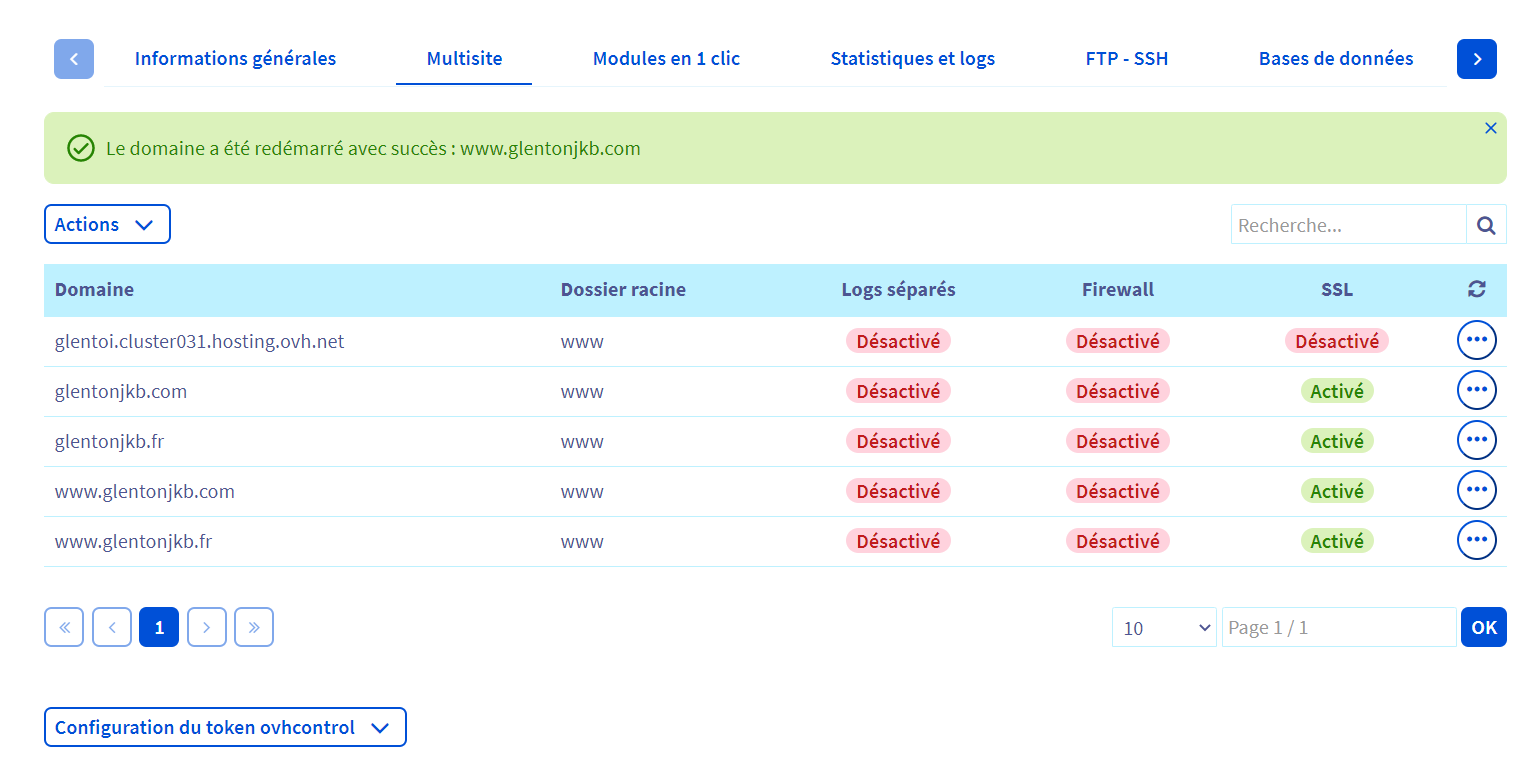Expand the Actions dropdown
The height and width of the screenshot is (780, 1526).
click(x=107, y=224)
